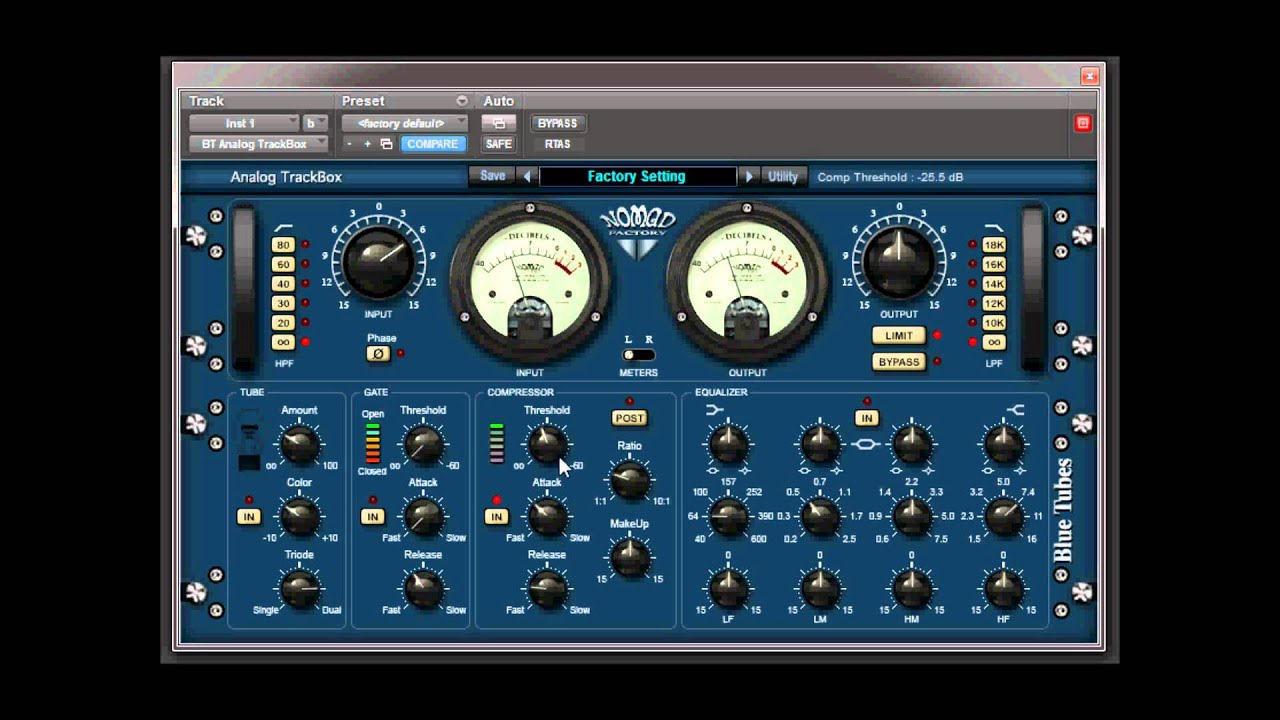Click the Nomad Factory logo
Image resolution: width=1280 pixels, height=720 pixels.
click(x=638, y=232)
